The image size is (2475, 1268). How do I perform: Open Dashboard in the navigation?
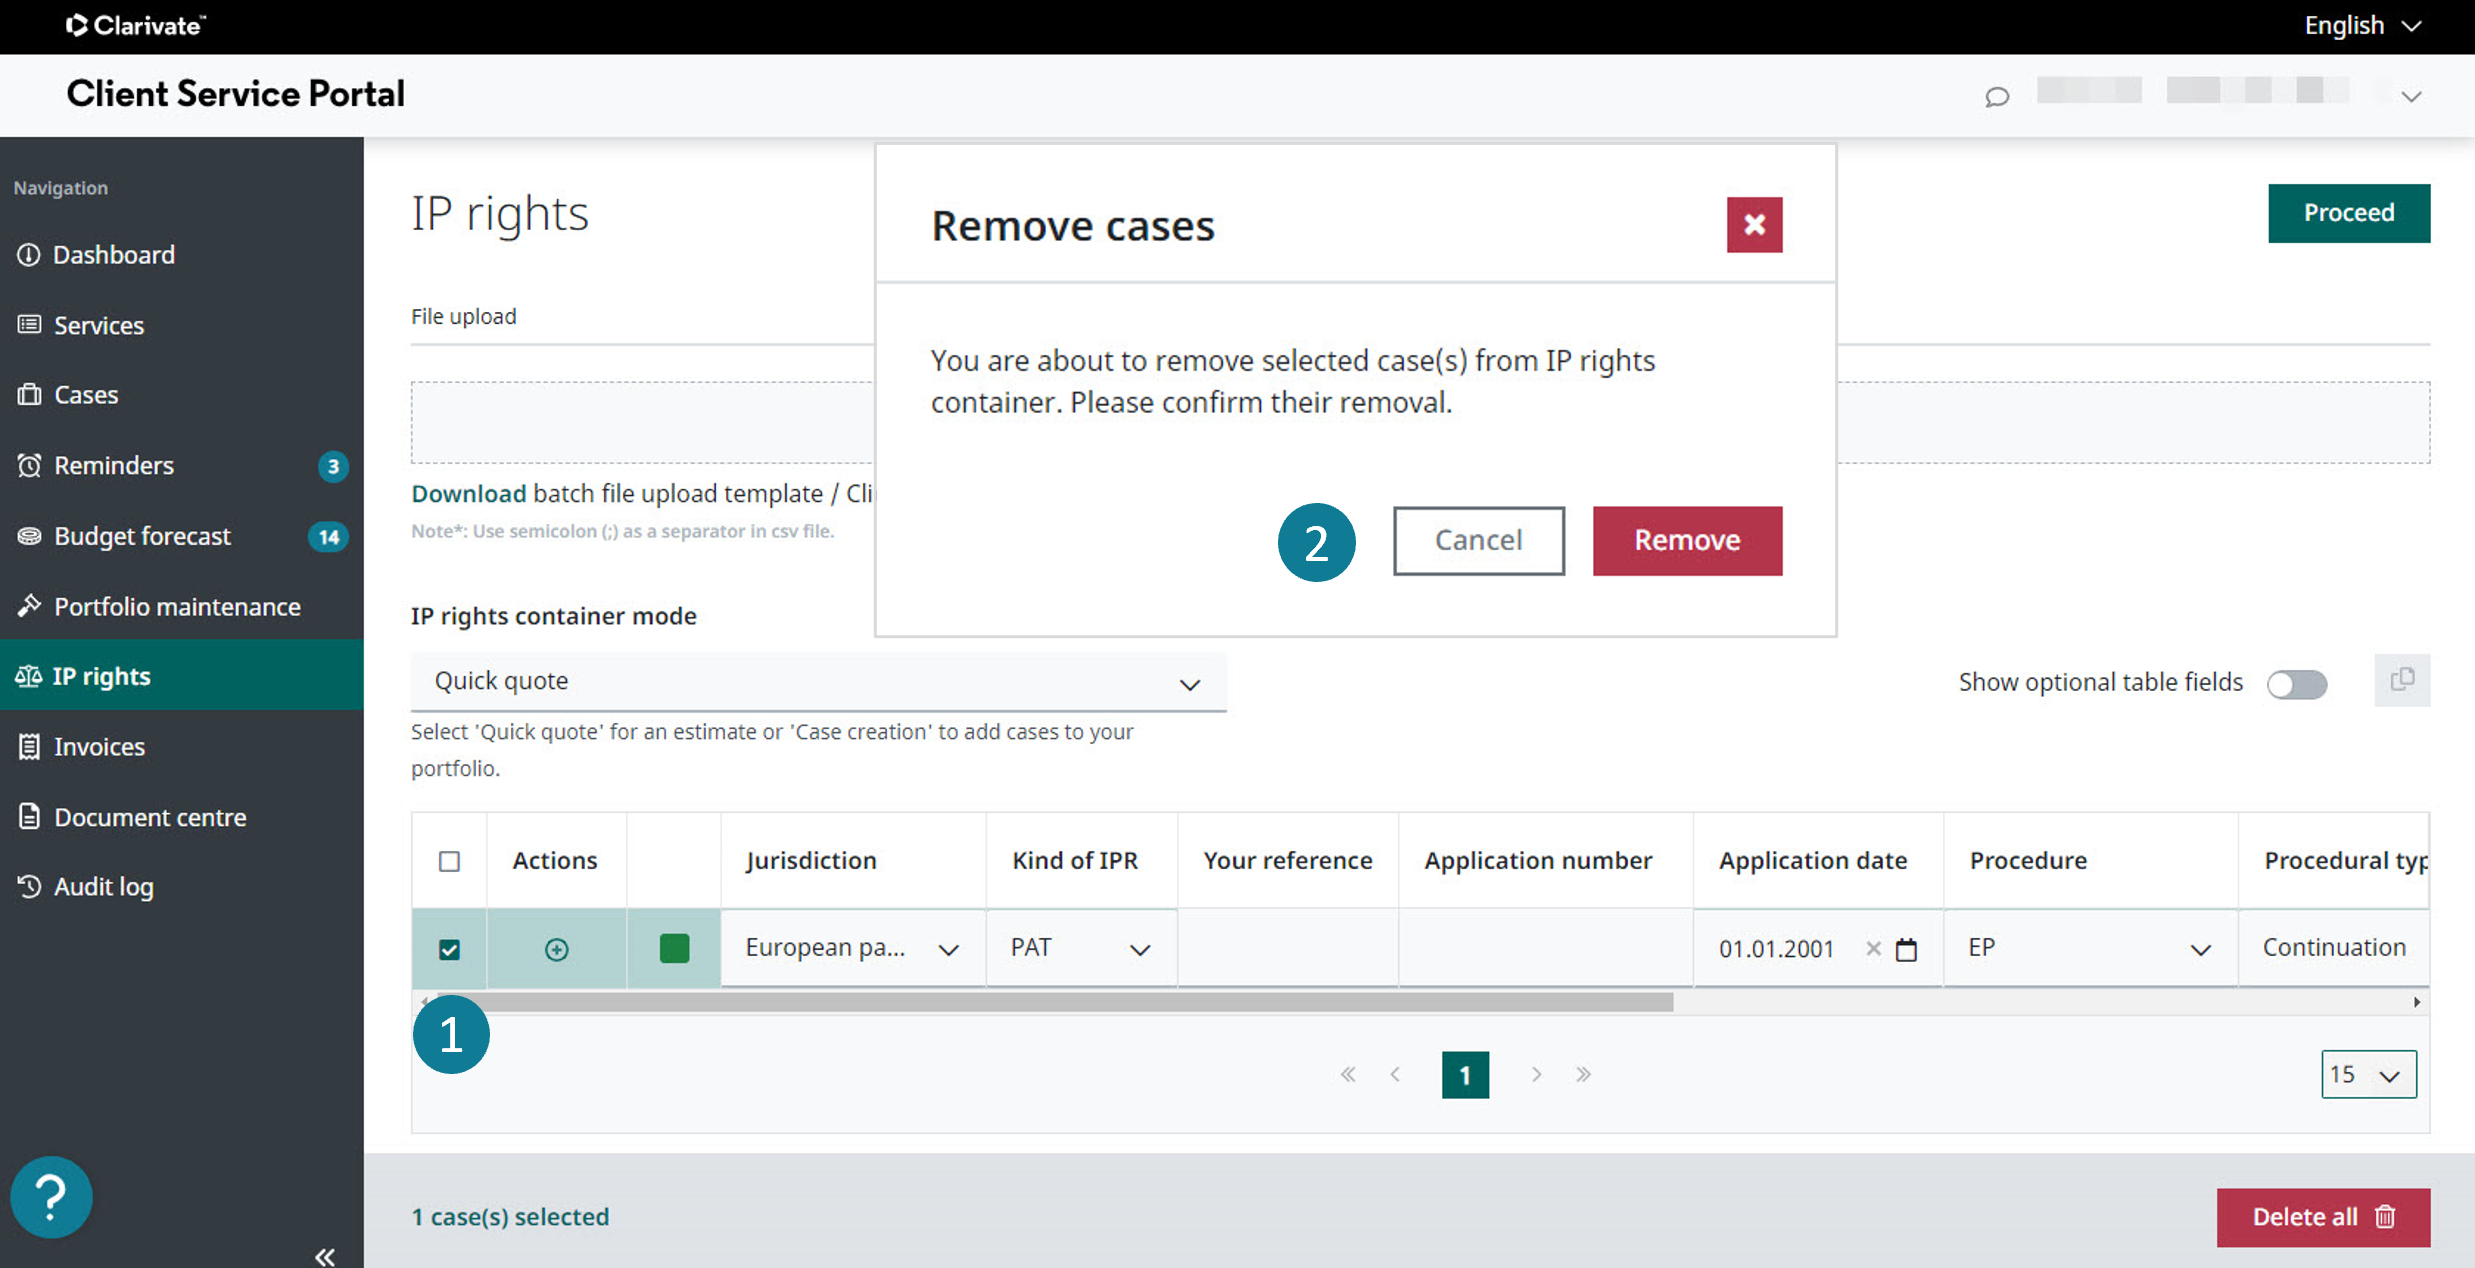(x=114, y=255)
